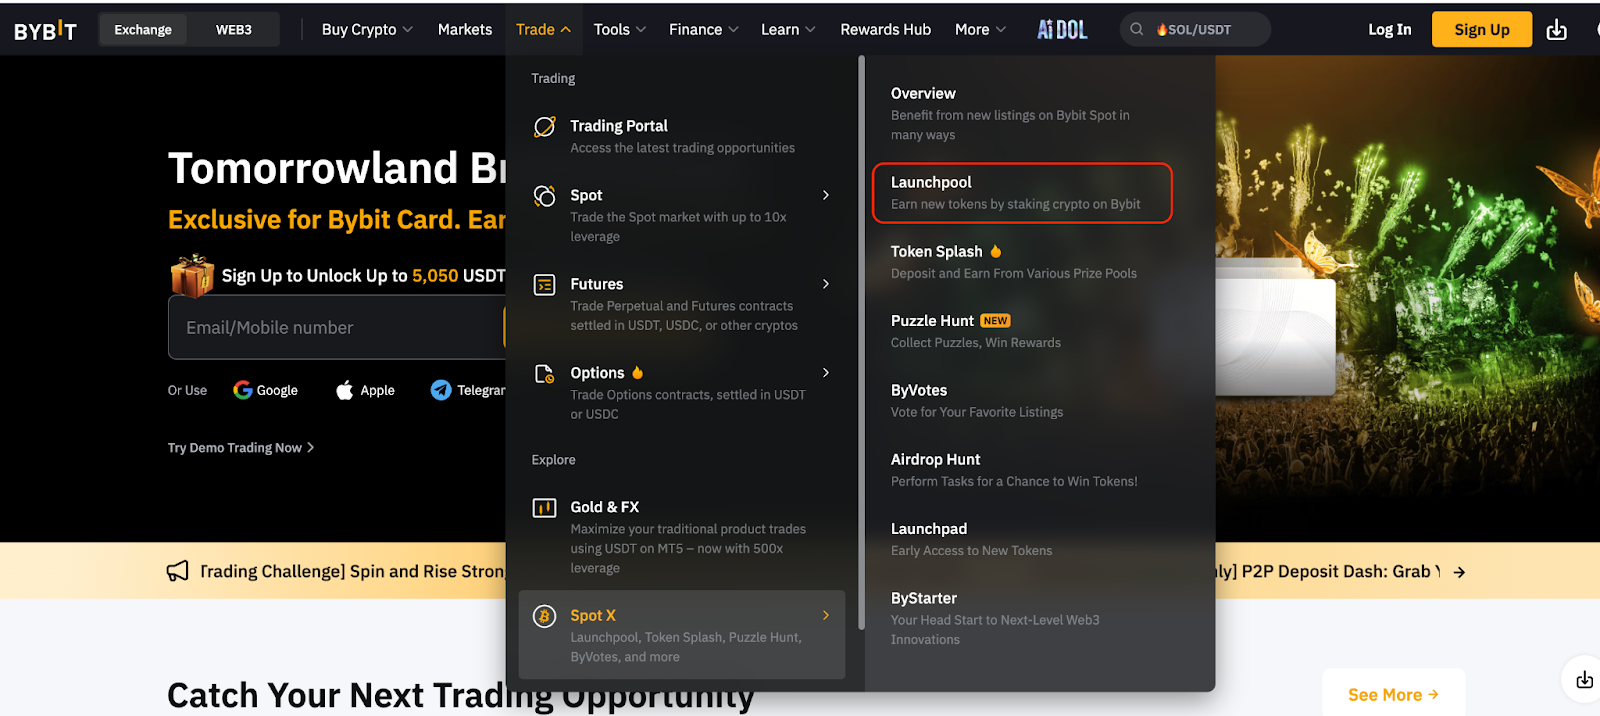This screenshot has width=1600, height=716.
Task: Open the AI DOL logo link
Action: [x=1062, y=30]
